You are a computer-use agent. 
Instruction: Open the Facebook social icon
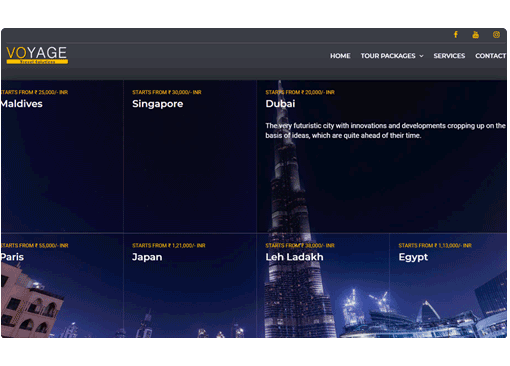tap(456, 35)
